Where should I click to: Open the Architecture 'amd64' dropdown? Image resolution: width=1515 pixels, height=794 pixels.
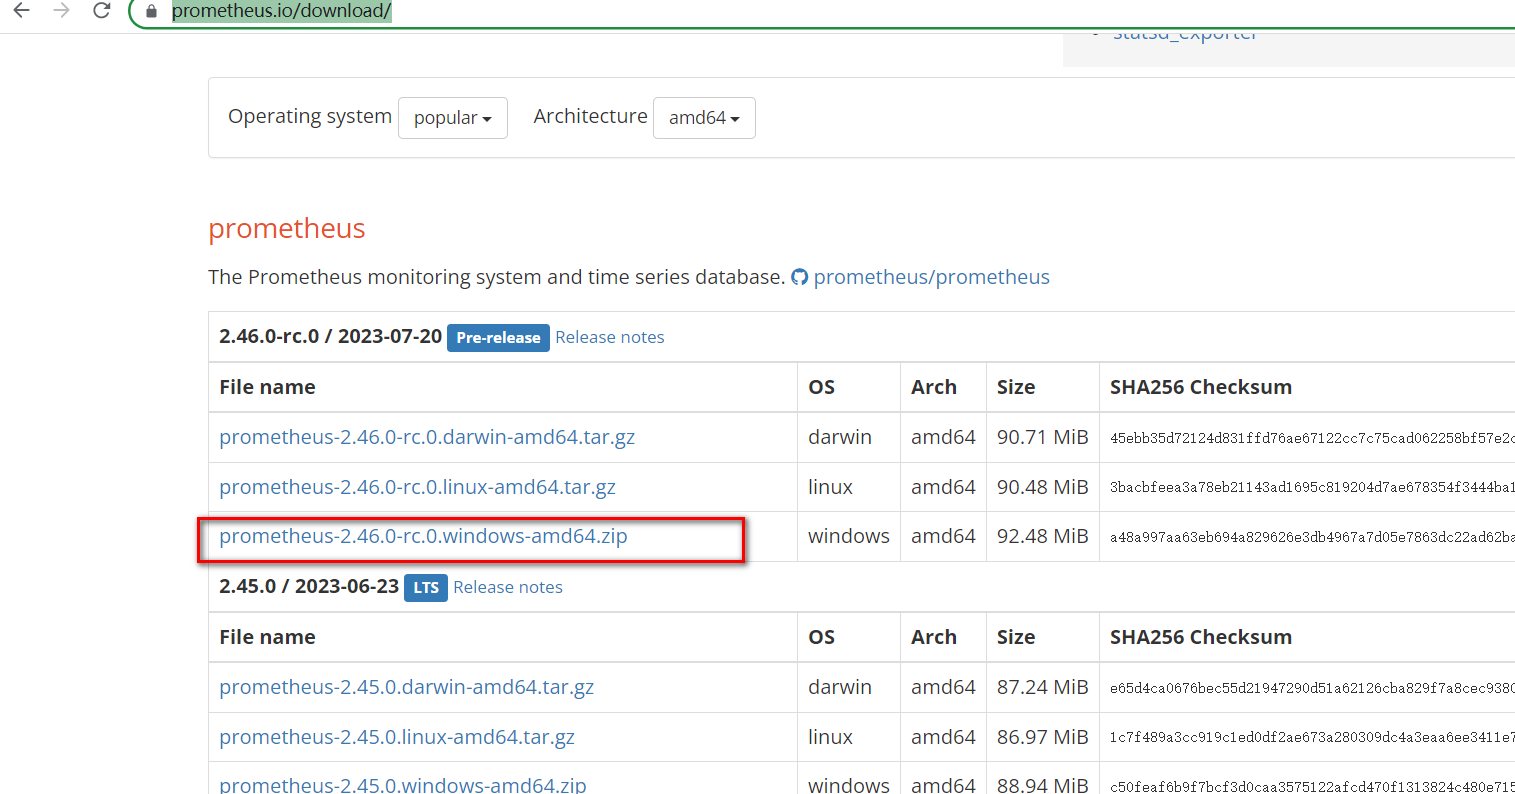point(704,118)
